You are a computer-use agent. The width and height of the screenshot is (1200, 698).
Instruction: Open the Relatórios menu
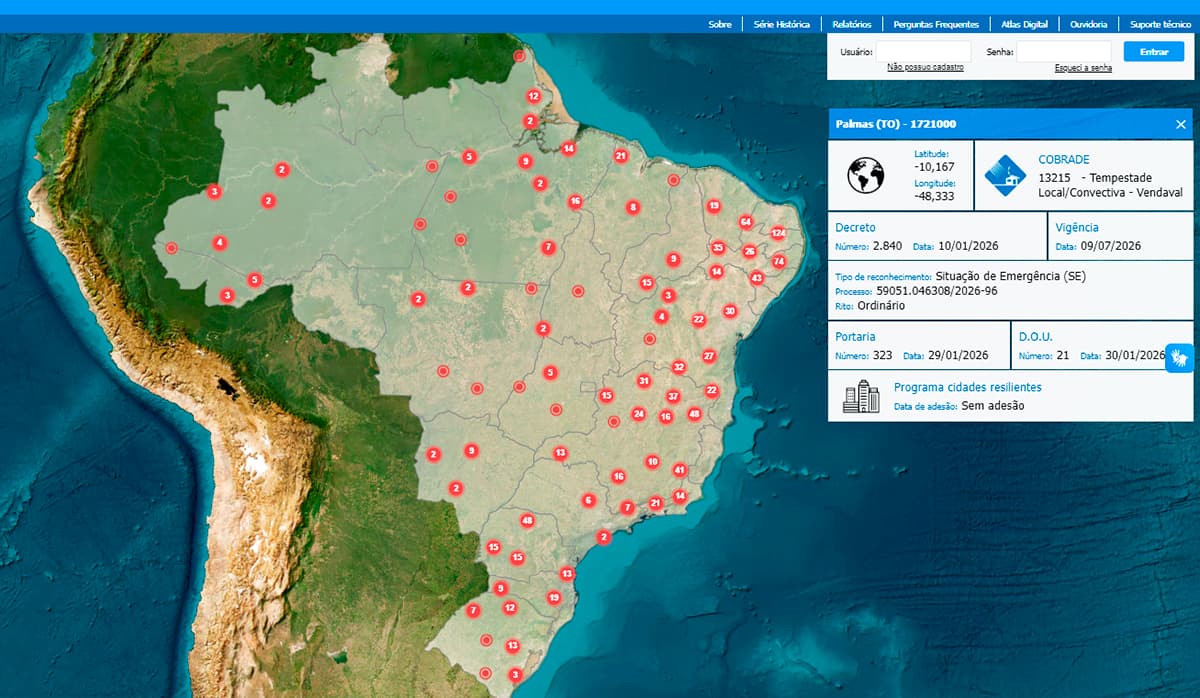pos(851,24)
